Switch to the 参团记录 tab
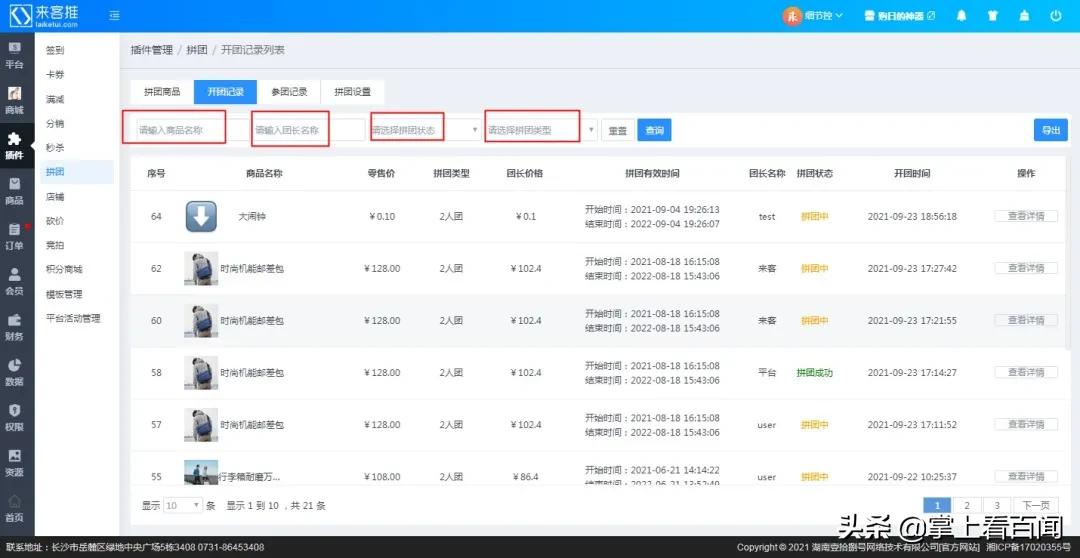The width and height of the screenshot is (1080, 558). [289, 92]
